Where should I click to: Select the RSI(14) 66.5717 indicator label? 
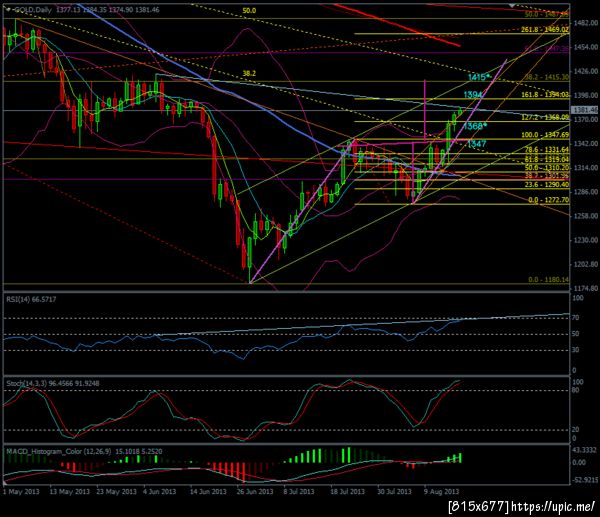(31, 299)
